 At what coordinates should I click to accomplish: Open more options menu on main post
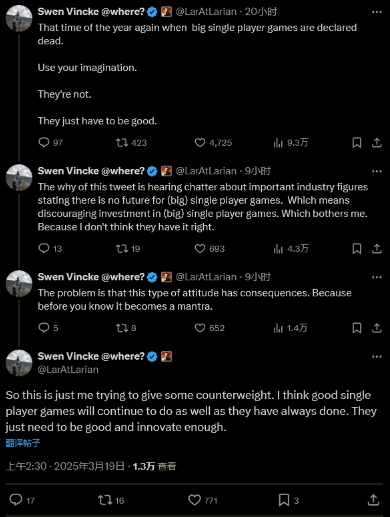point(377,357)
